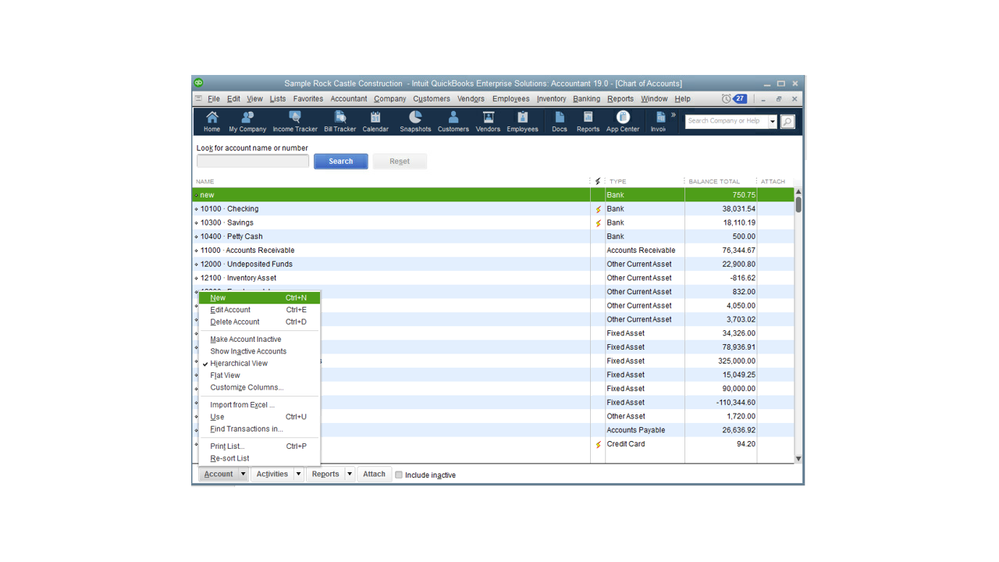Select the 10100 Checking account row

(493, 209)
